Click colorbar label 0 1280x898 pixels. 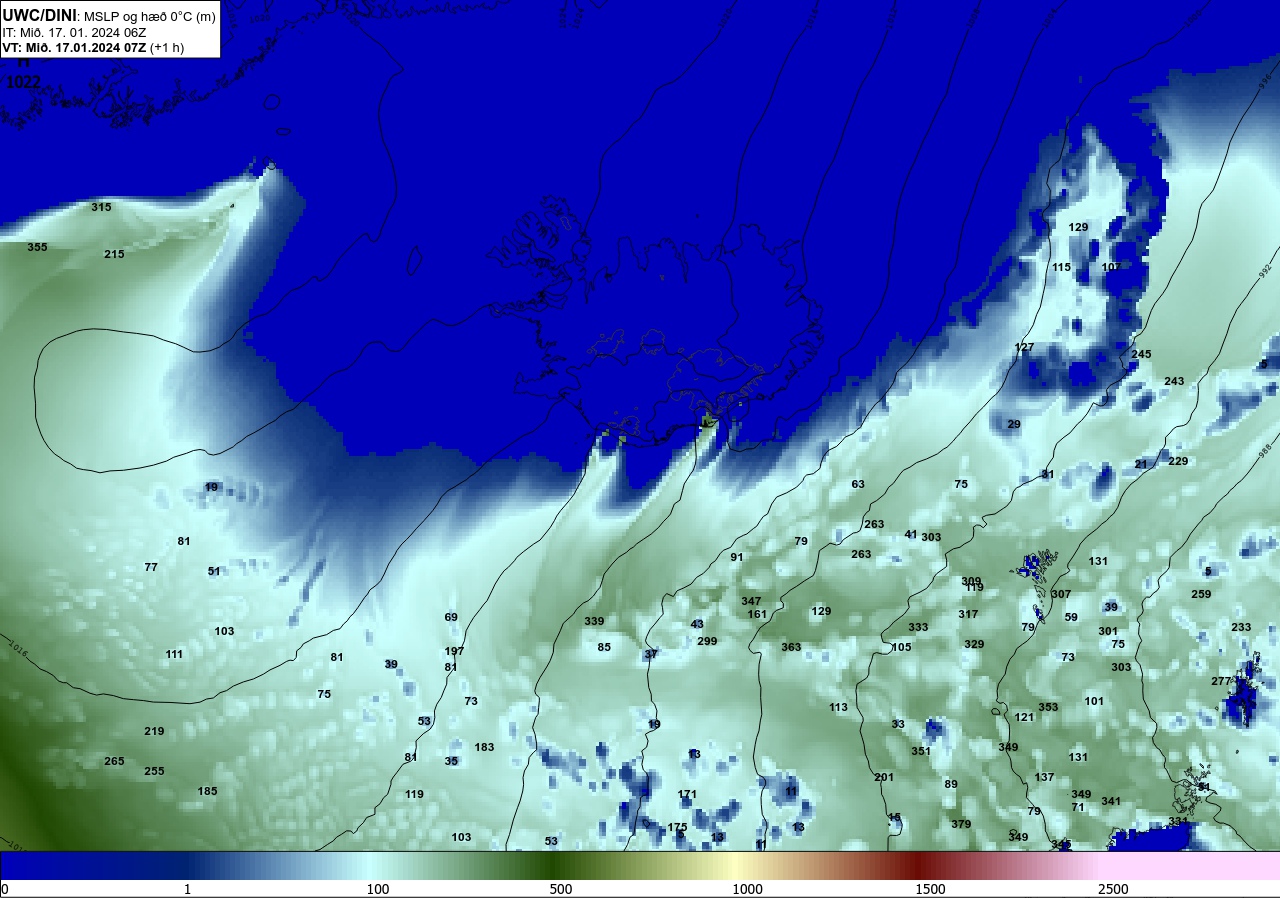pos(4,889)
